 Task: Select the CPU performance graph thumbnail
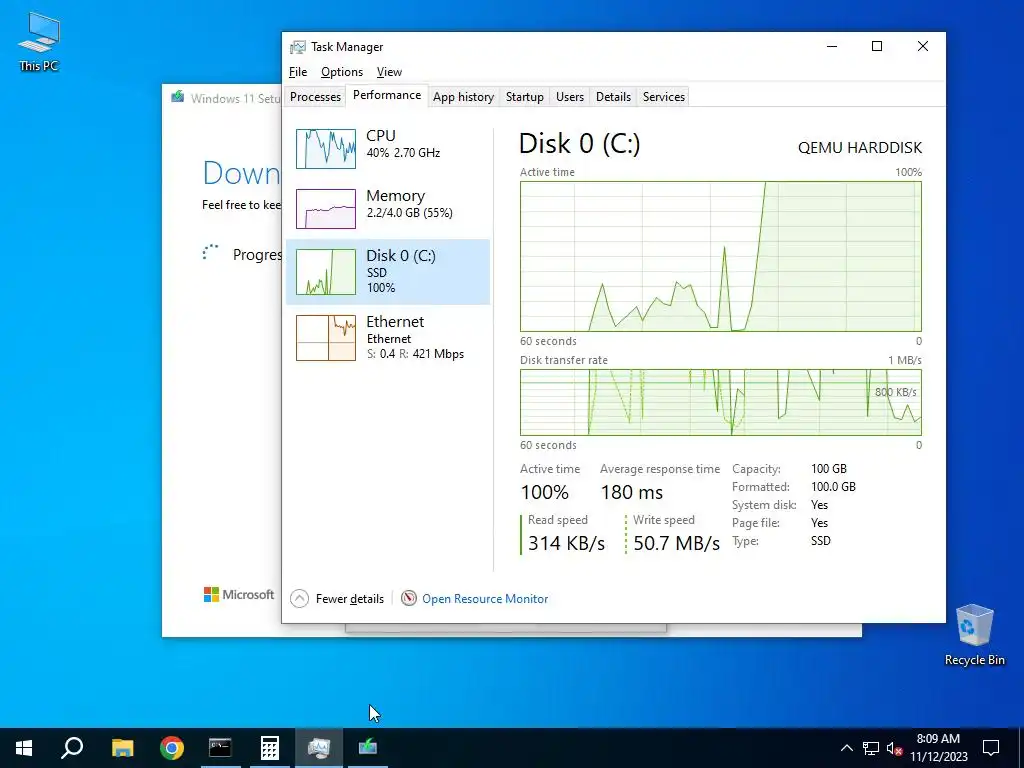[x=326, y=149]
